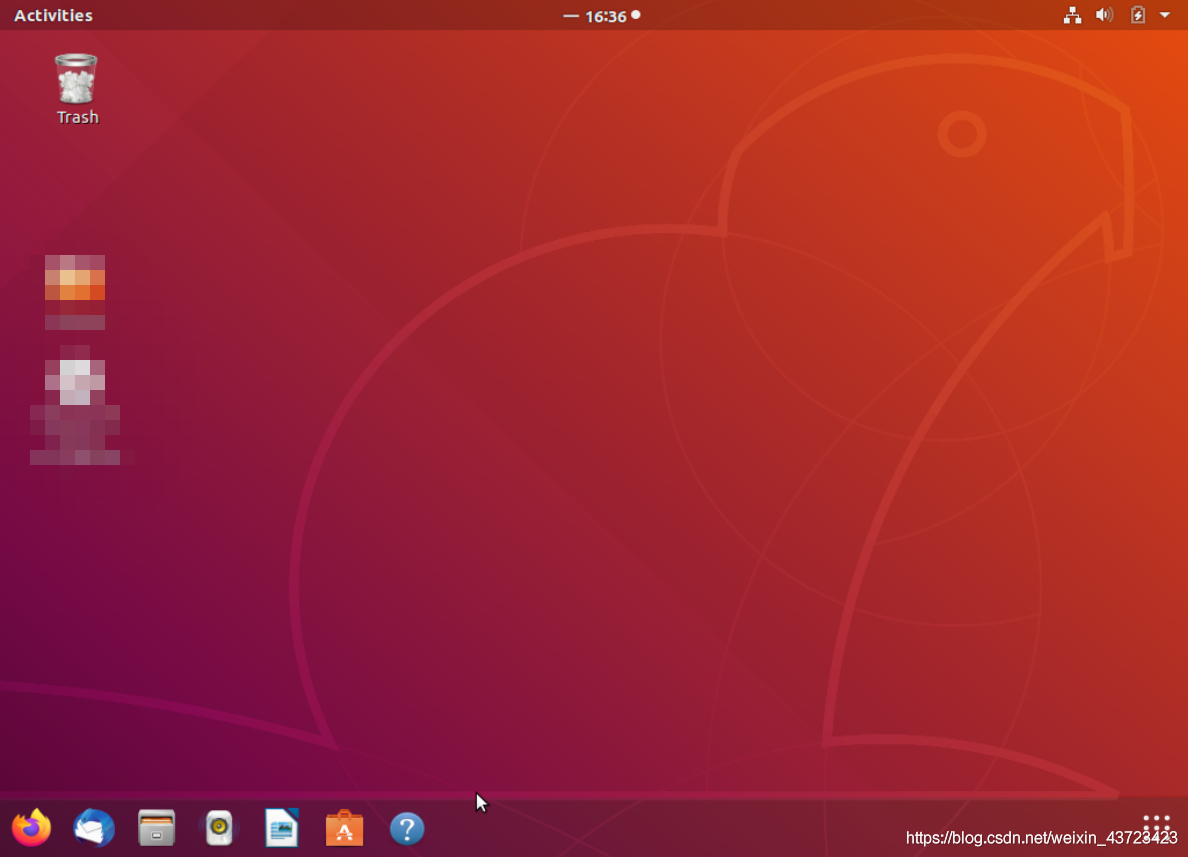This screenshot has width=1188, height=857.
Task: Launch Firefox from the dock
Action: 31,827
